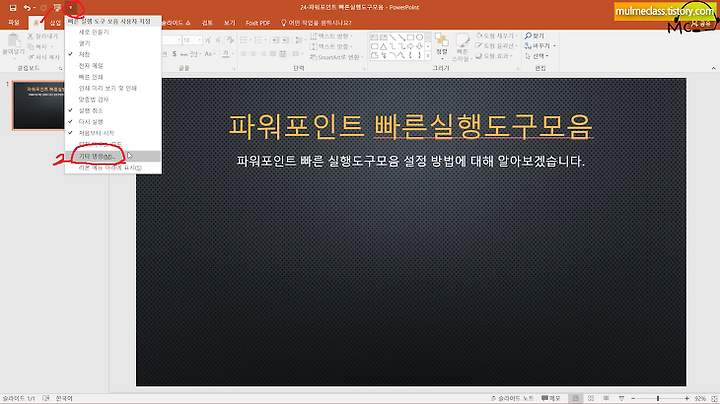The height and width of the screenshot is (404, 720).
Task: Expand the shapes gallery with the More arrow
Action: (428, 56)
